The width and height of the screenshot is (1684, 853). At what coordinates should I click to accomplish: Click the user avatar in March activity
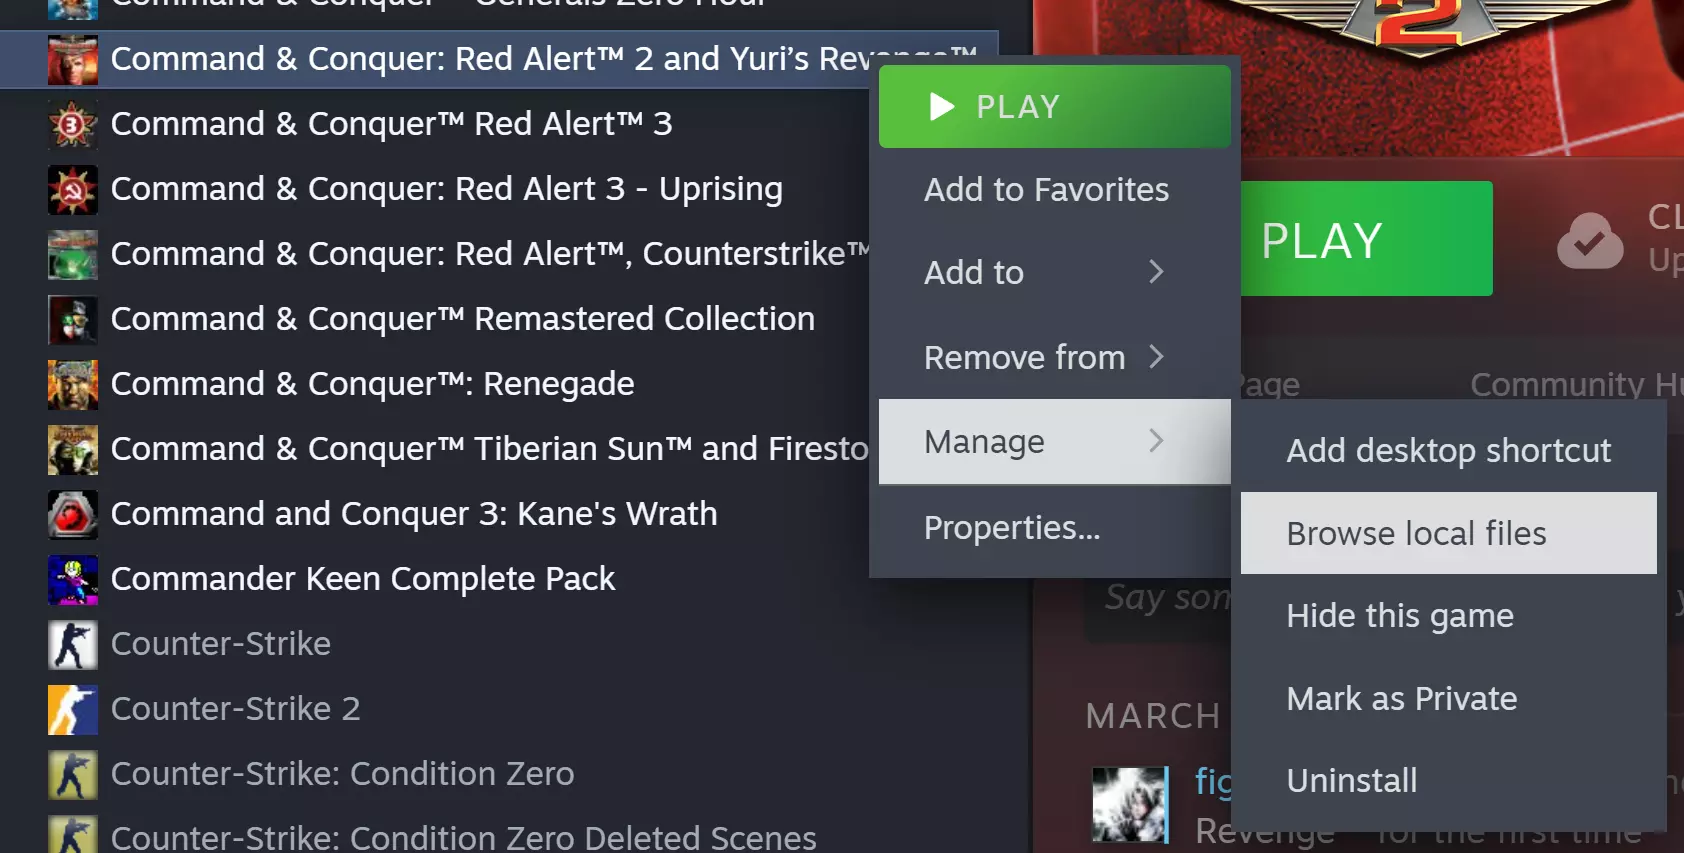[1130, 804]
